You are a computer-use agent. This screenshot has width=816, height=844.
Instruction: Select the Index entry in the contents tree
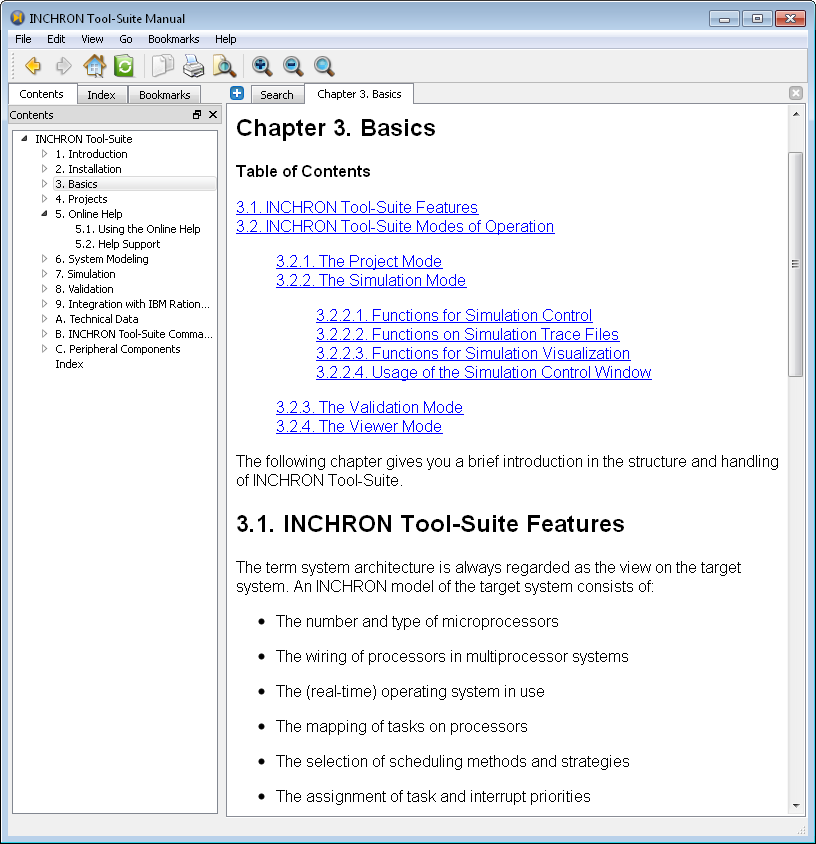coord(69,364)
